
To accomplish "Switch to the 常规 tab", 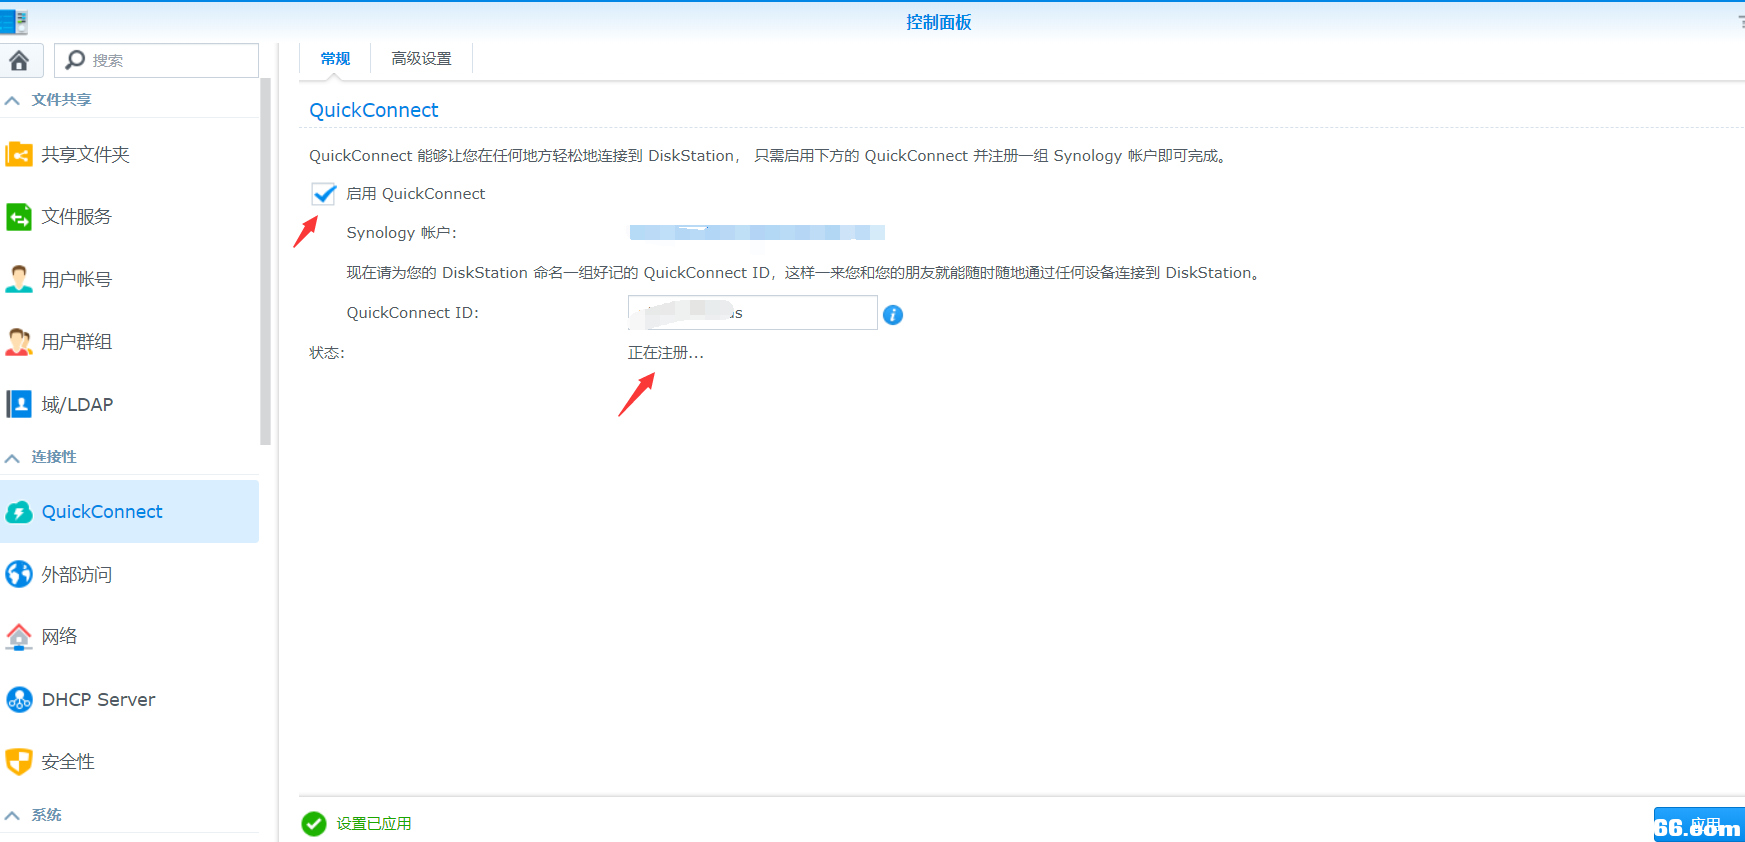I will point(335,59).
